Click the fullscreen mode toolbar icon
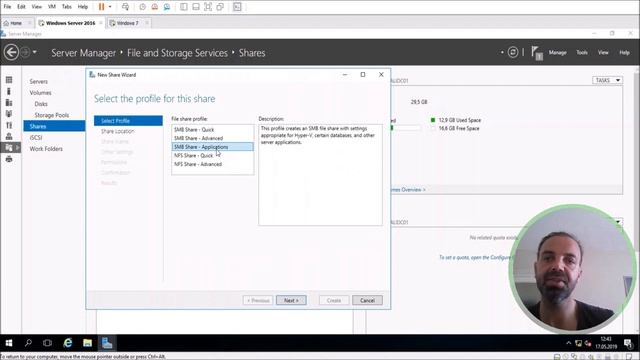The width and height of the screenshot is (640, 360). [x=208, y=7]
